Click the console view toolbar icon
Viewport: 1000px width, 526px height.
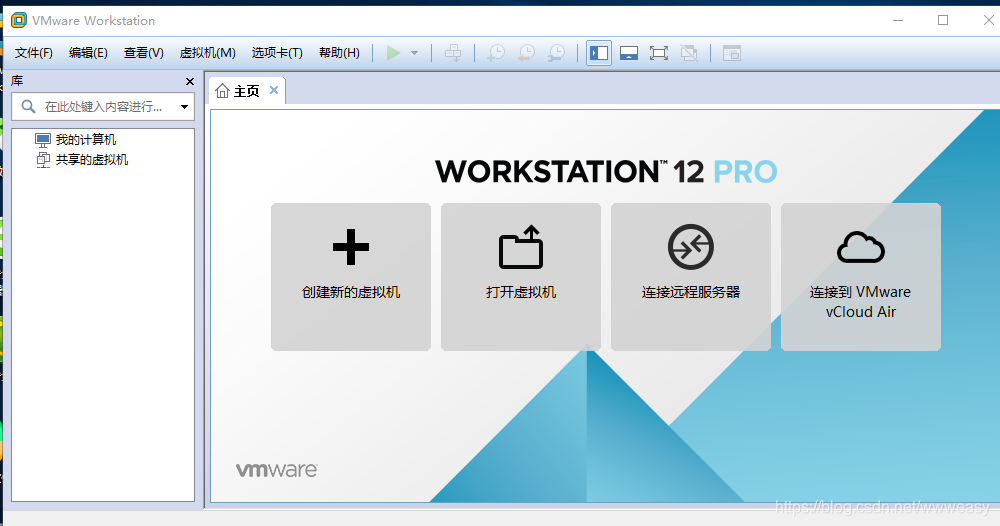click(x=732, y=53)
